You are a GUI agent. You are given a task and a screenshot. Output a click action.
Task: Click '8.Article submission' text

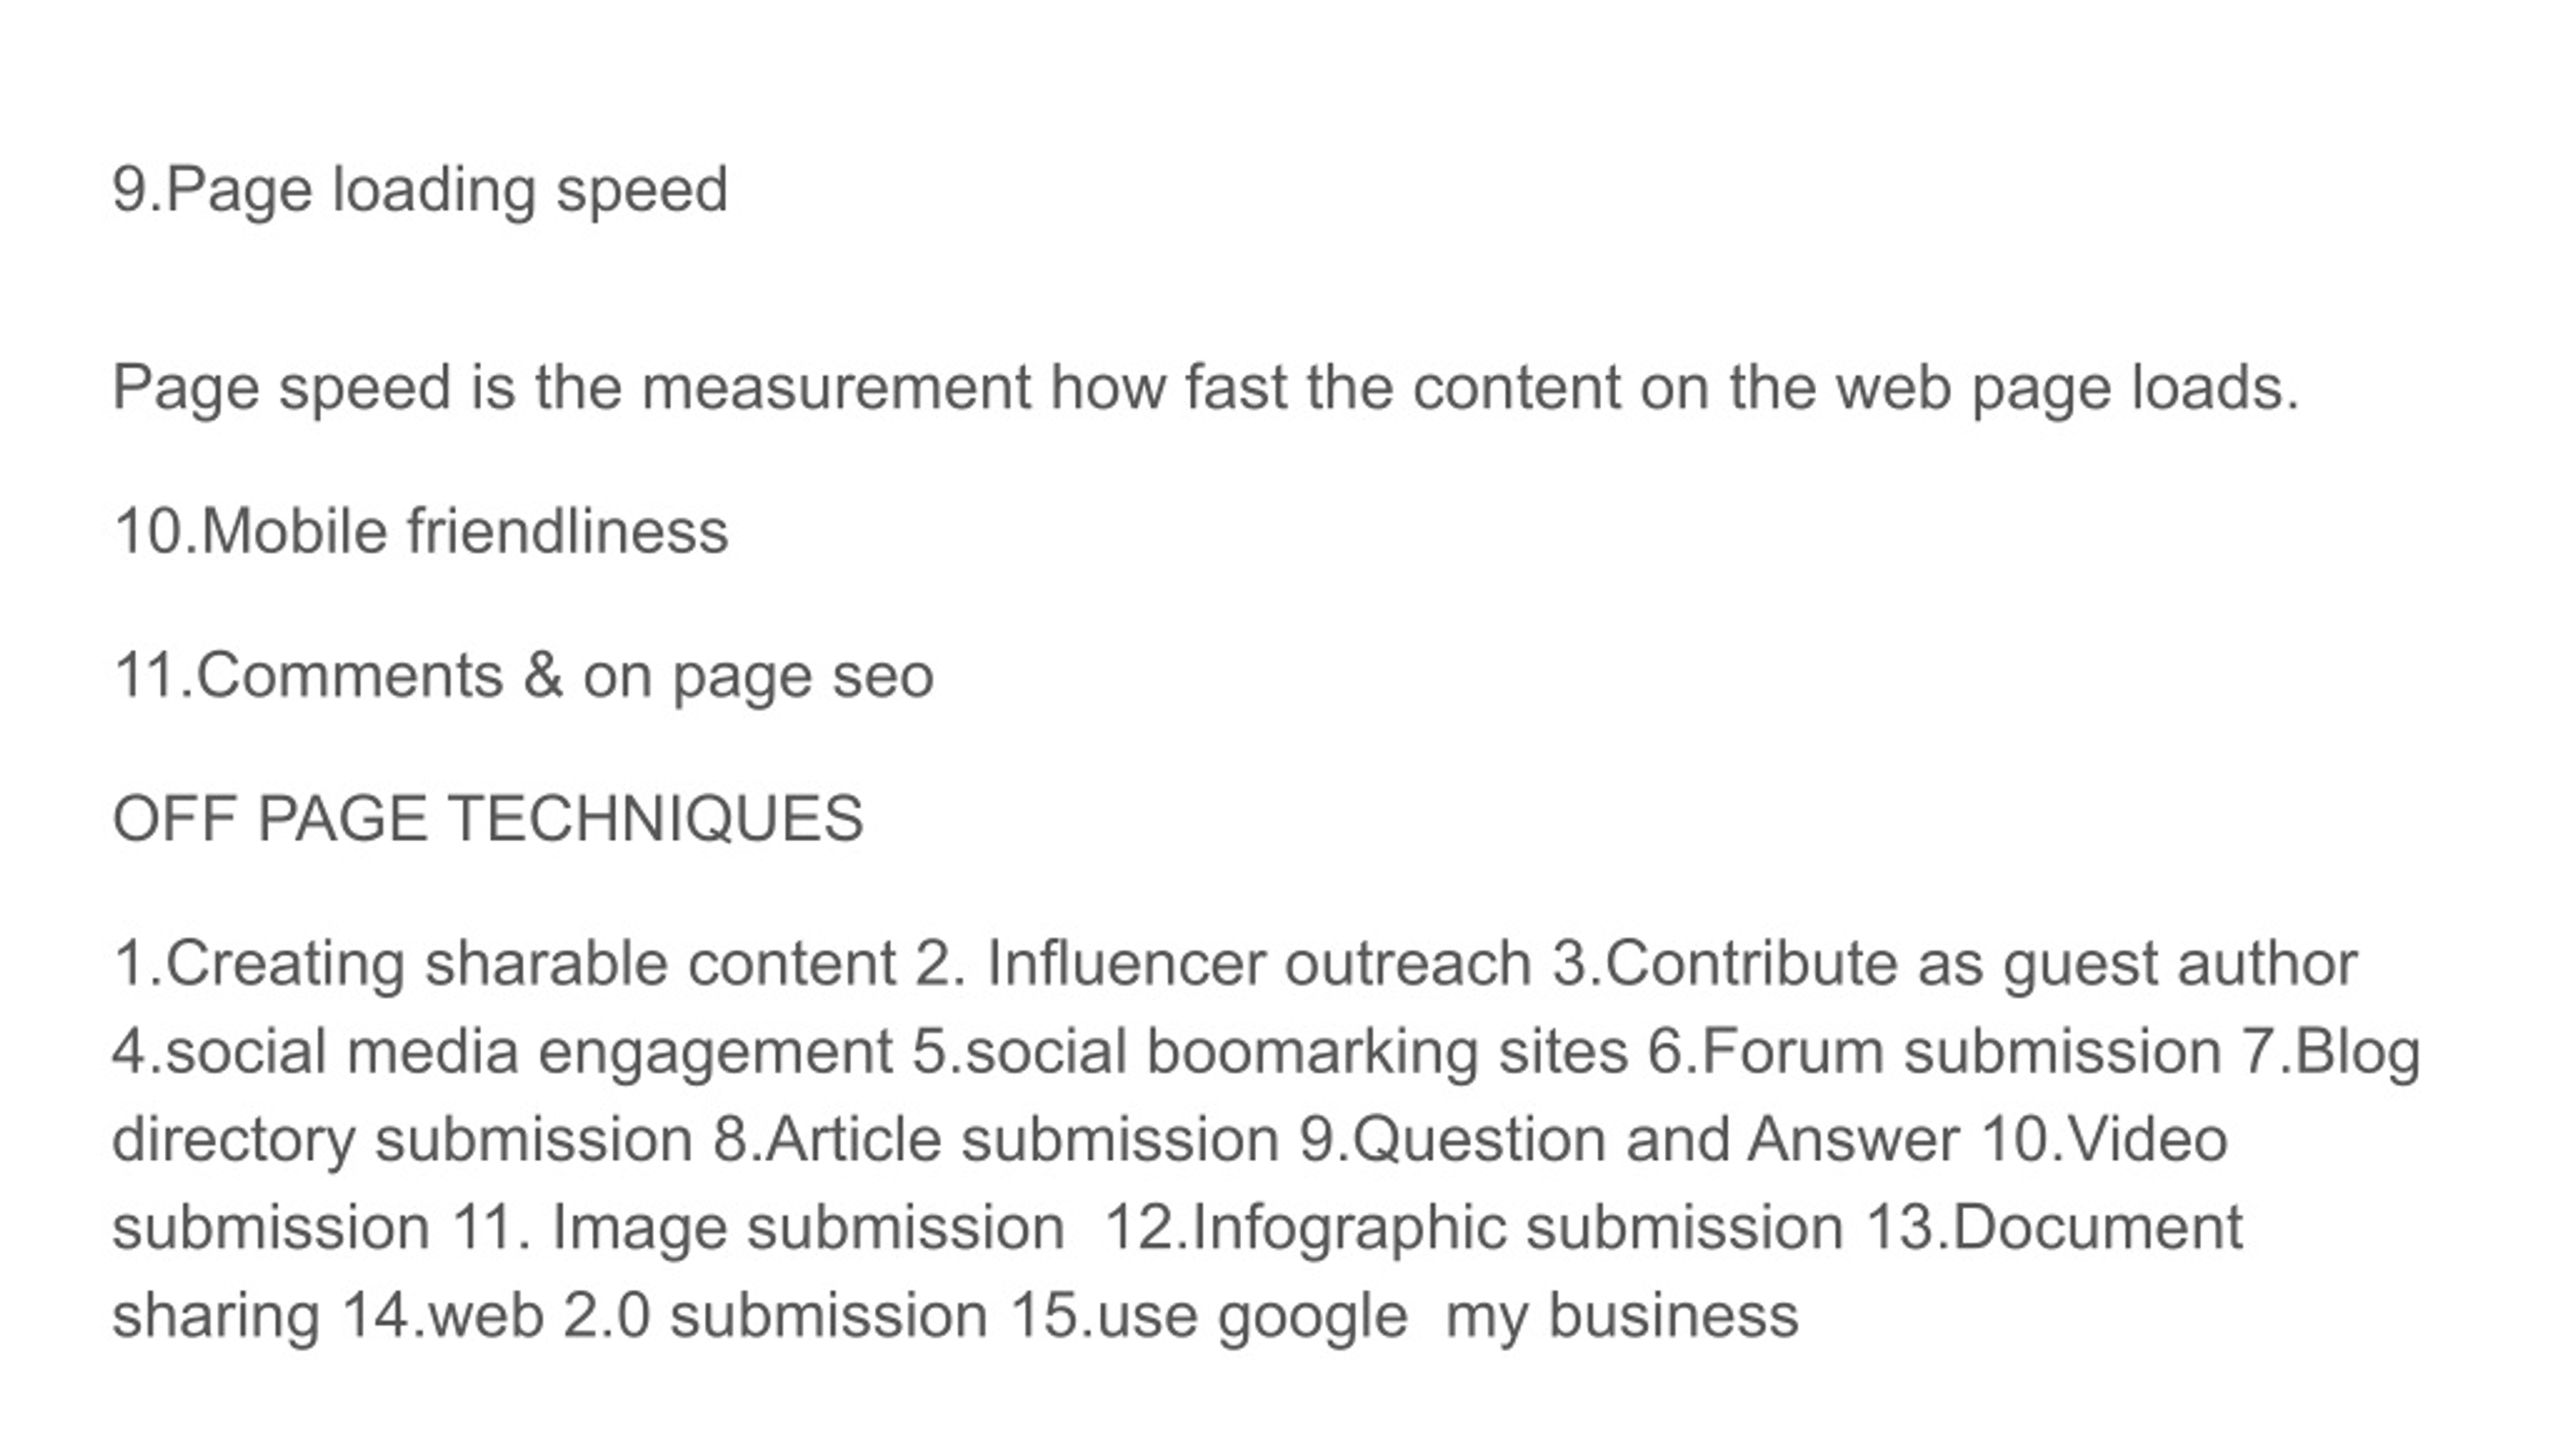[x=996, y=1140]
